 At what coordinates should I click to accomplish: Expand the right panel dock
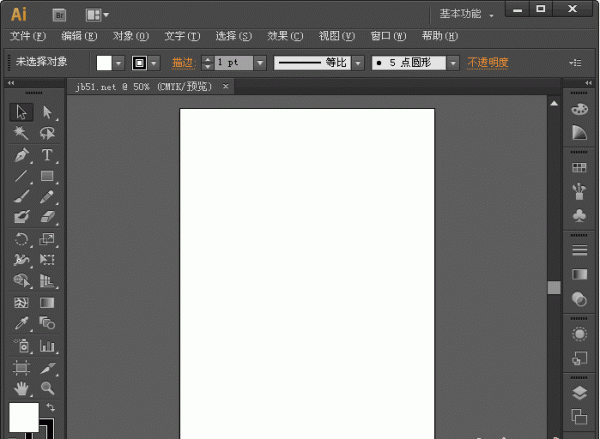(x=589, y=83)
